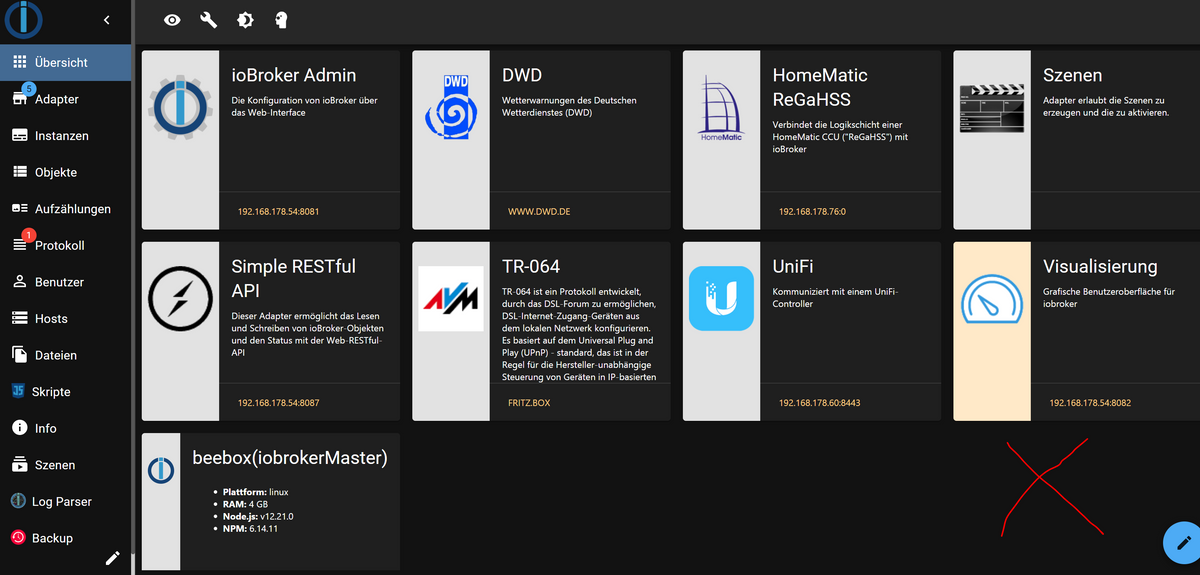Open ioBroker Admin link 192.168.178.54:8081
Screen dimensions: 1200x575
pyautogui.click(x=278, y=212)
